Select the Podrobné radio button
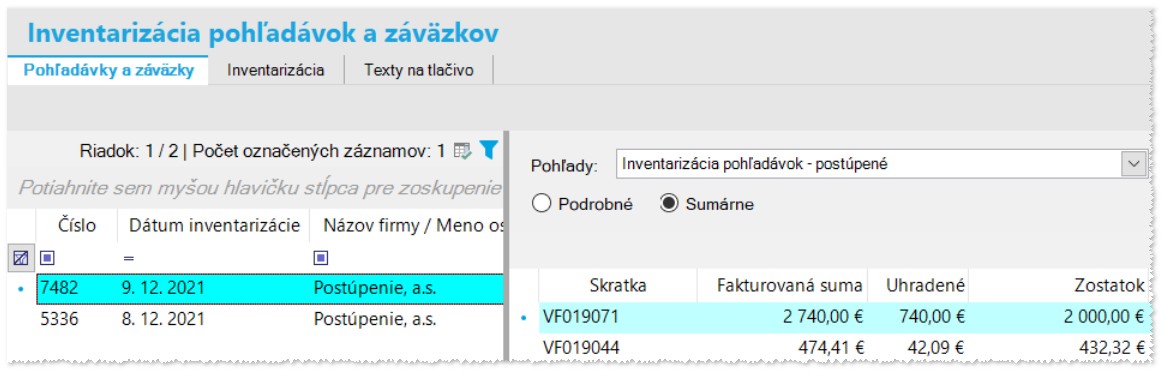 [542, 204]
